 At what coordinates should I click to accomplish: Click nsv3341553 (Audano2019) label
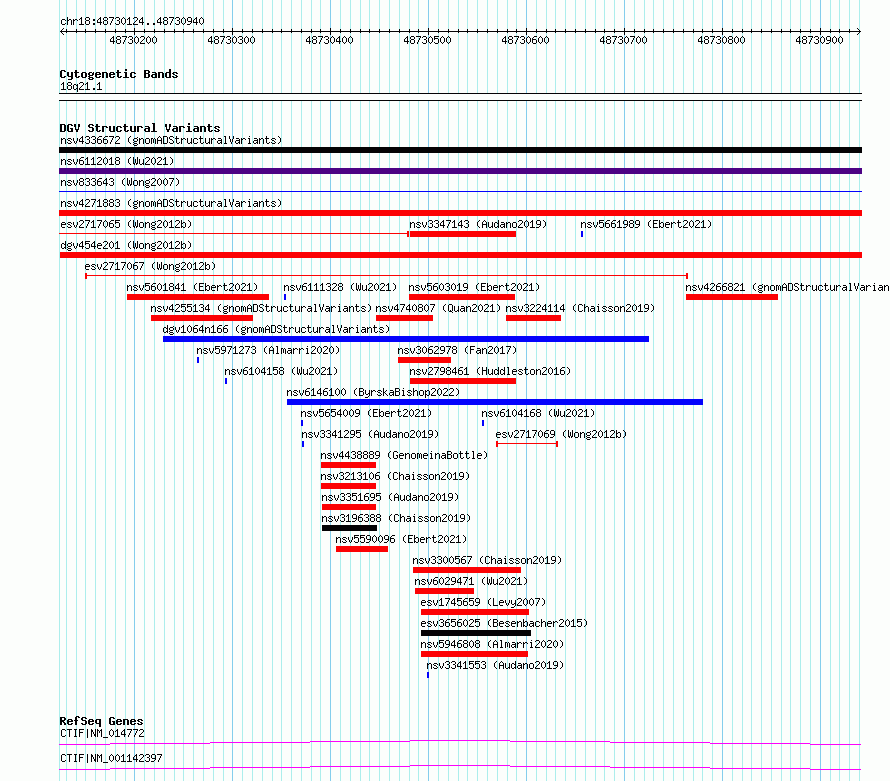(495, 665)
